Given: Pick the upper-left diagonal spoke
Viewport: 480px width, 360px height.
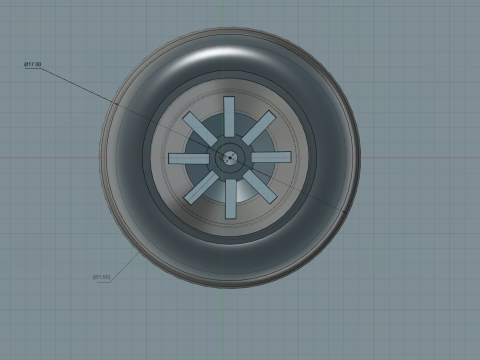Looking at the screenshot, I should (x=199, y=128).
